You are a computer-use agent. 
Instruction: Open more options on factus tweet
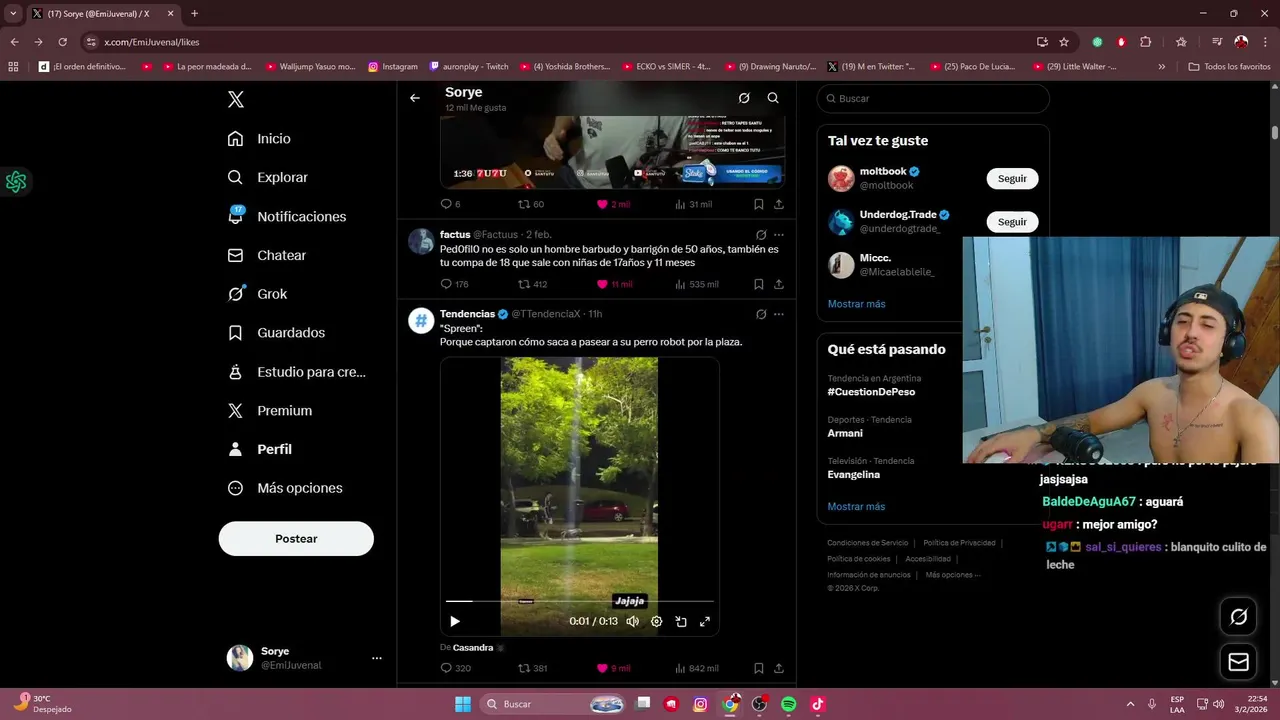coord(779,234)
